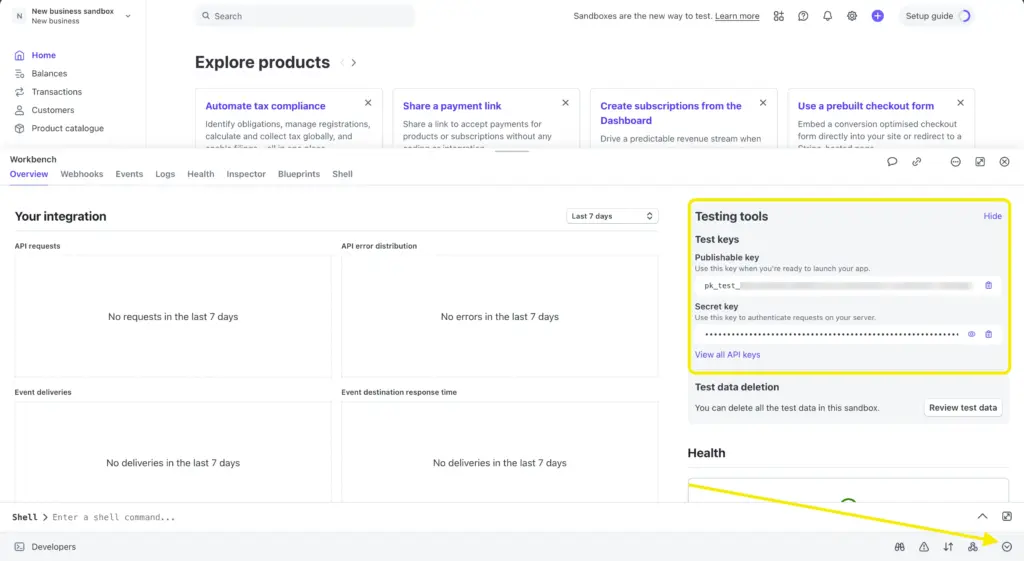The image size is (1024, 561).
Task: Dismiss the Share a payment link card
Action: point(566,103)
